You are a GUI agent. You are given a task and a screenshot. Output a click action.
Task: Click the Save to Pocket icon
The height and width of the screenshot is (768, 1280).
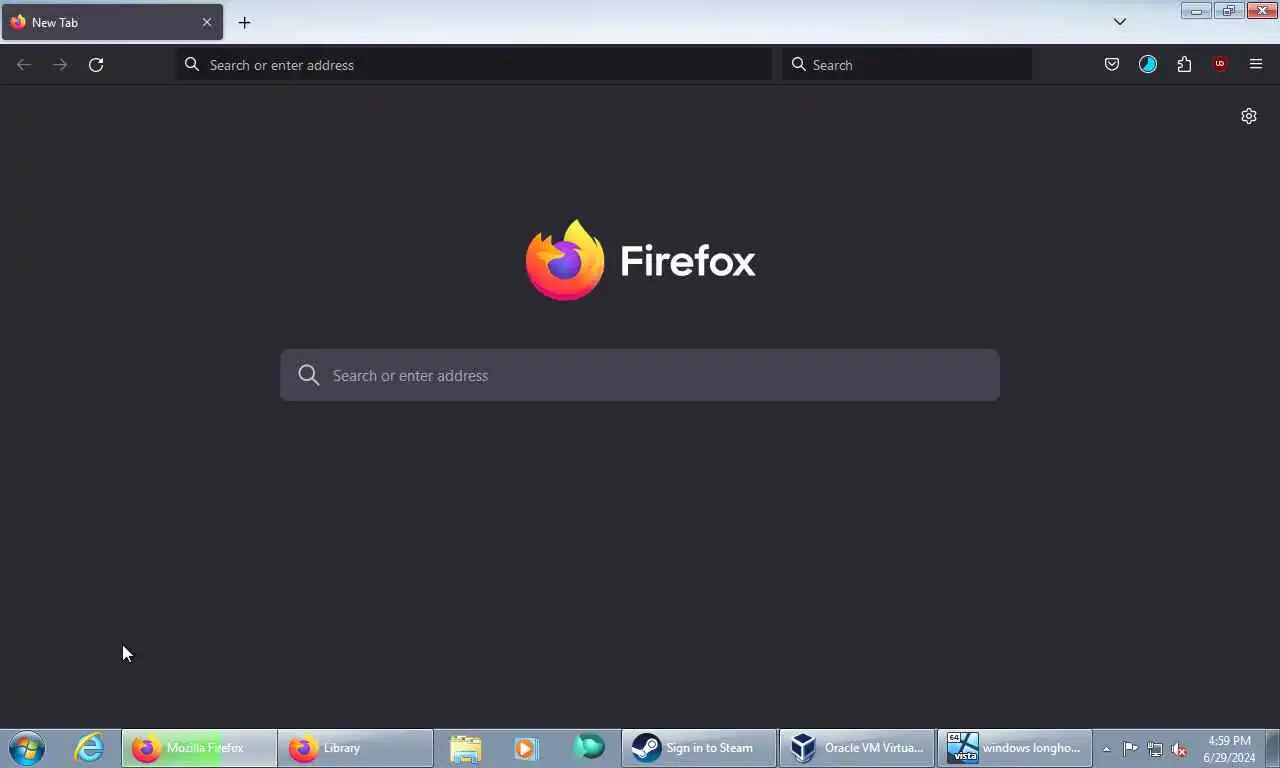1111,65
